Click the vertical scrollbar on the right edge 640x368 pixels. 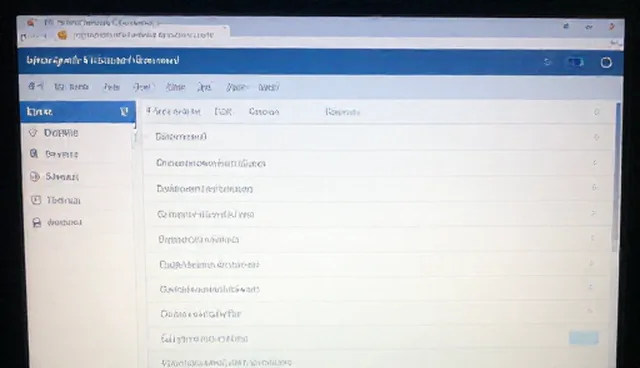616,177
